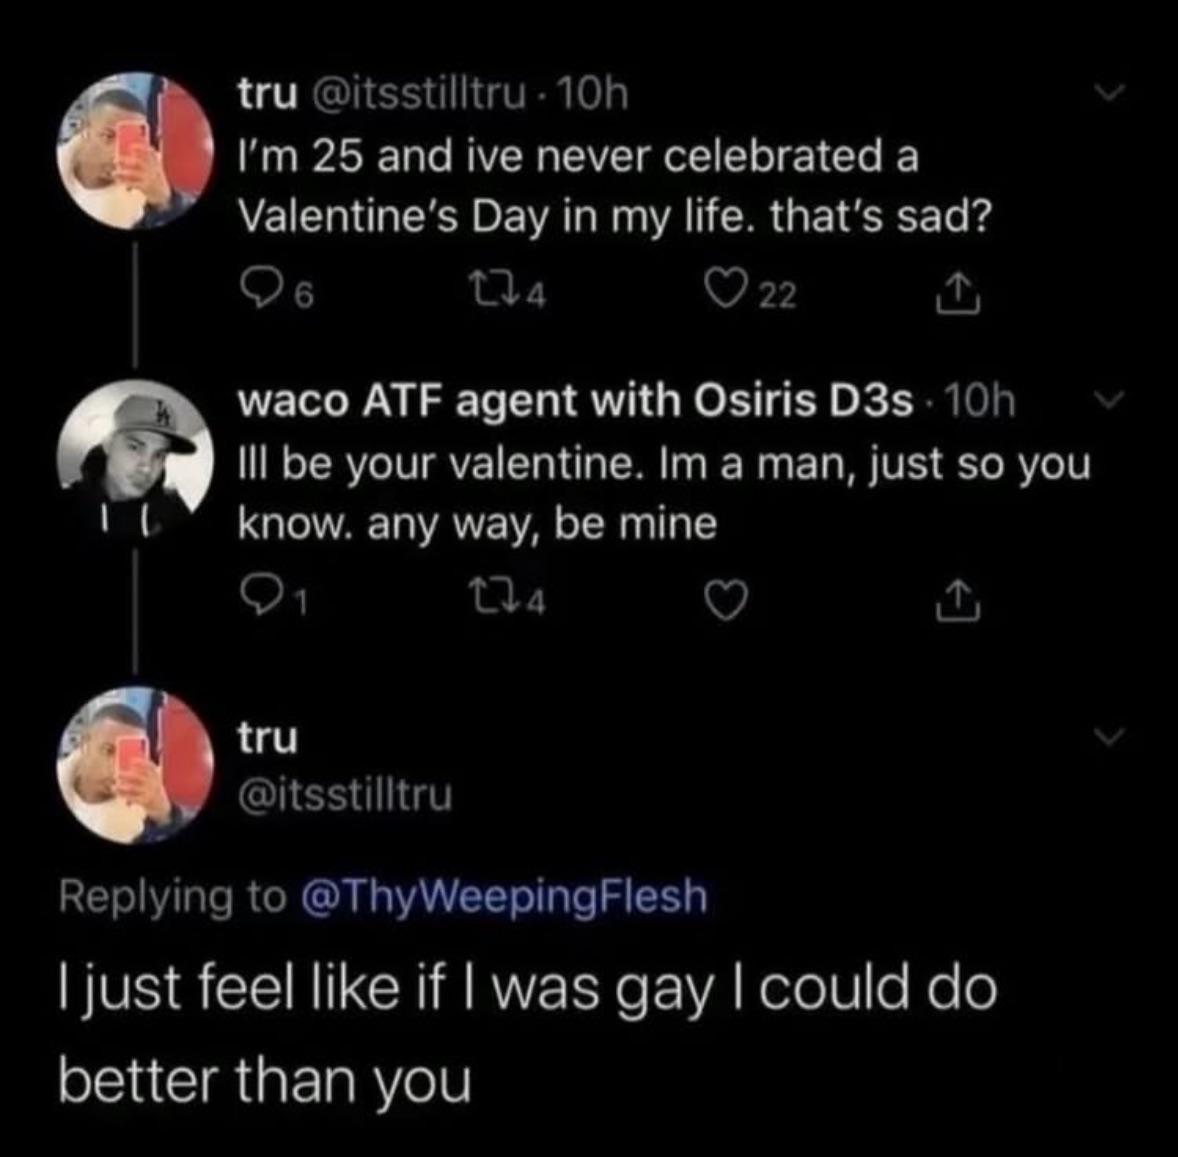Open the chevron menu on tru's first tweet

(x=1108, y=93)
